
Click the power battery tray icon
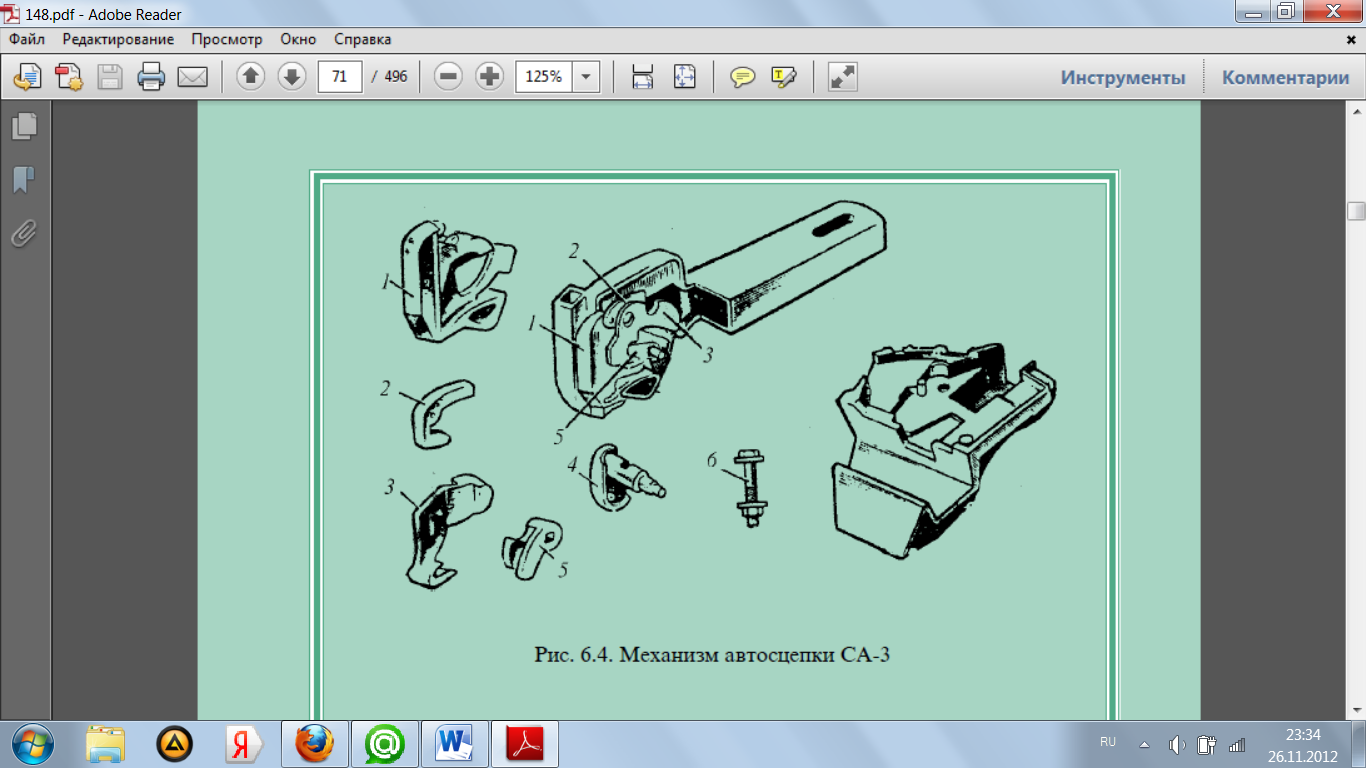[1206, 745]
